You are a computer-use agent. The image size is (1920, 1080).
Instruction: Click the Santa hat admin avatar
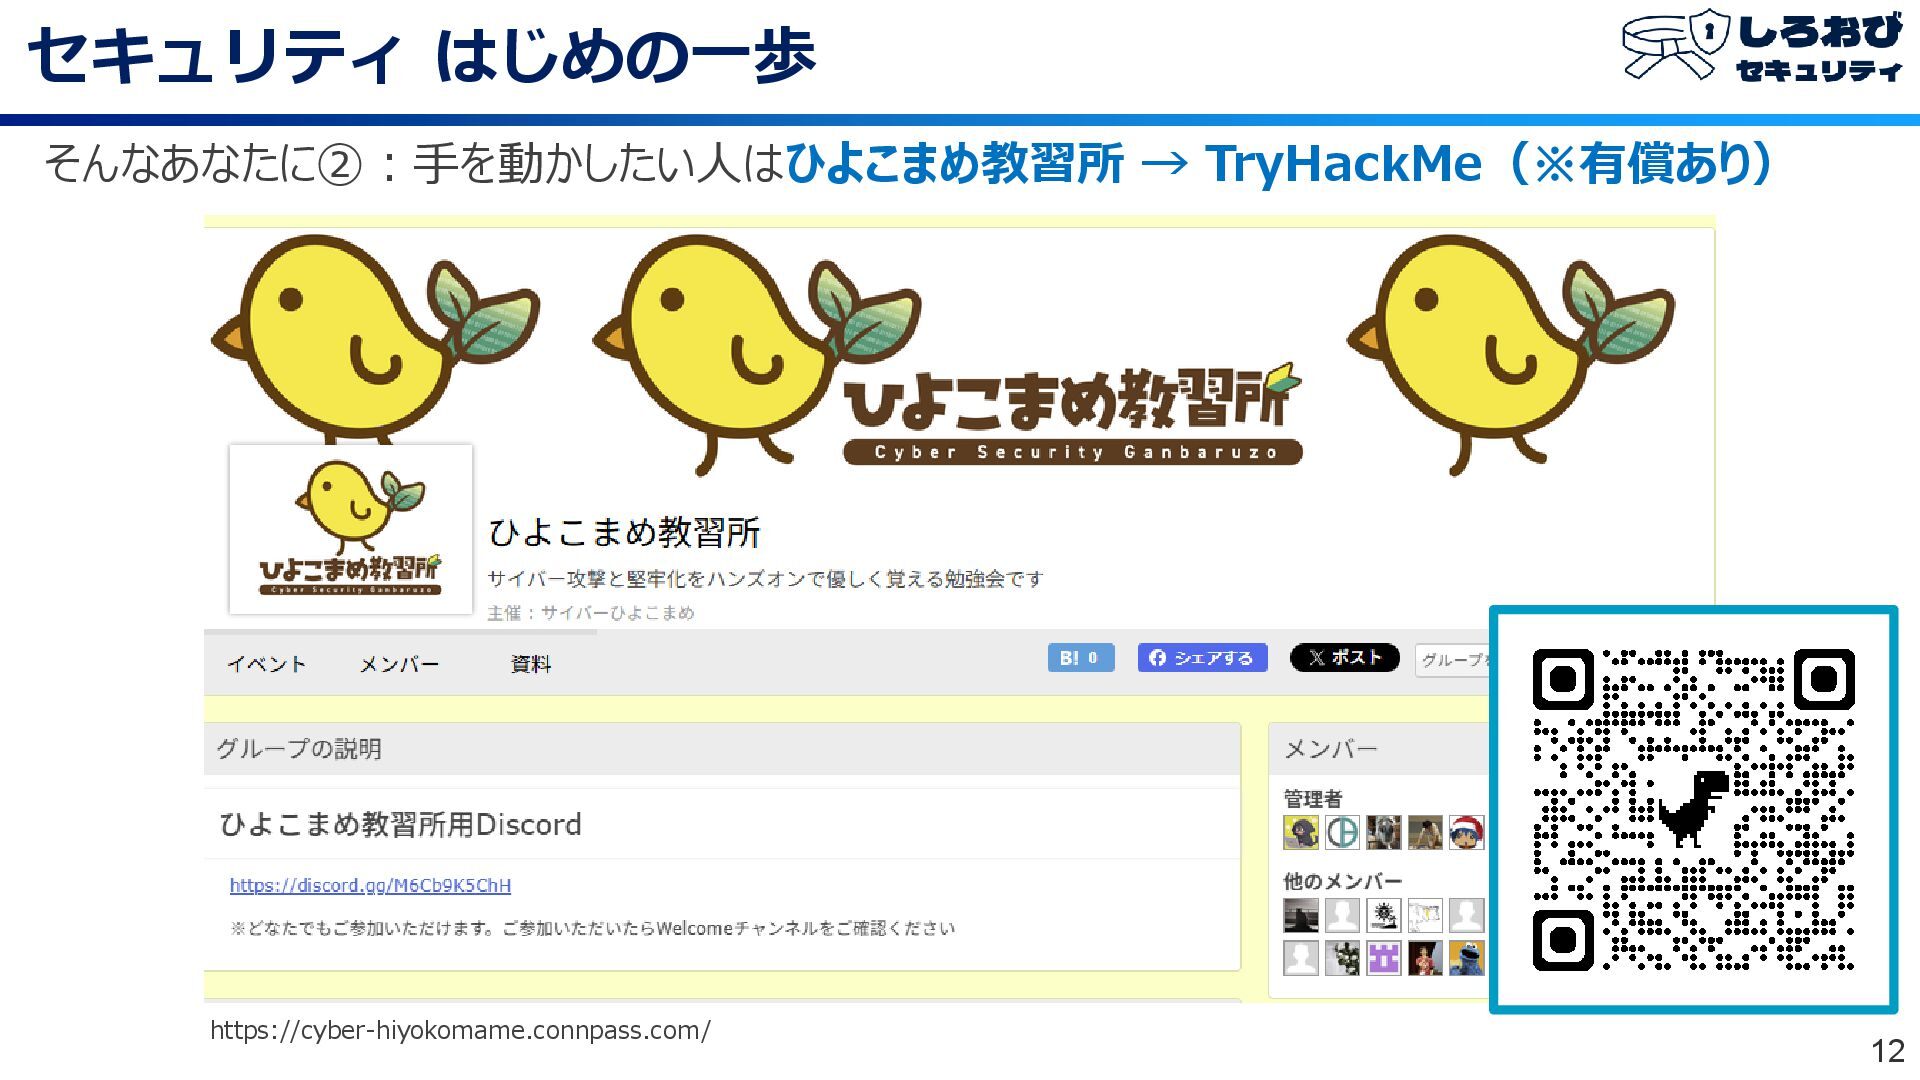(x=1466, y=832)
